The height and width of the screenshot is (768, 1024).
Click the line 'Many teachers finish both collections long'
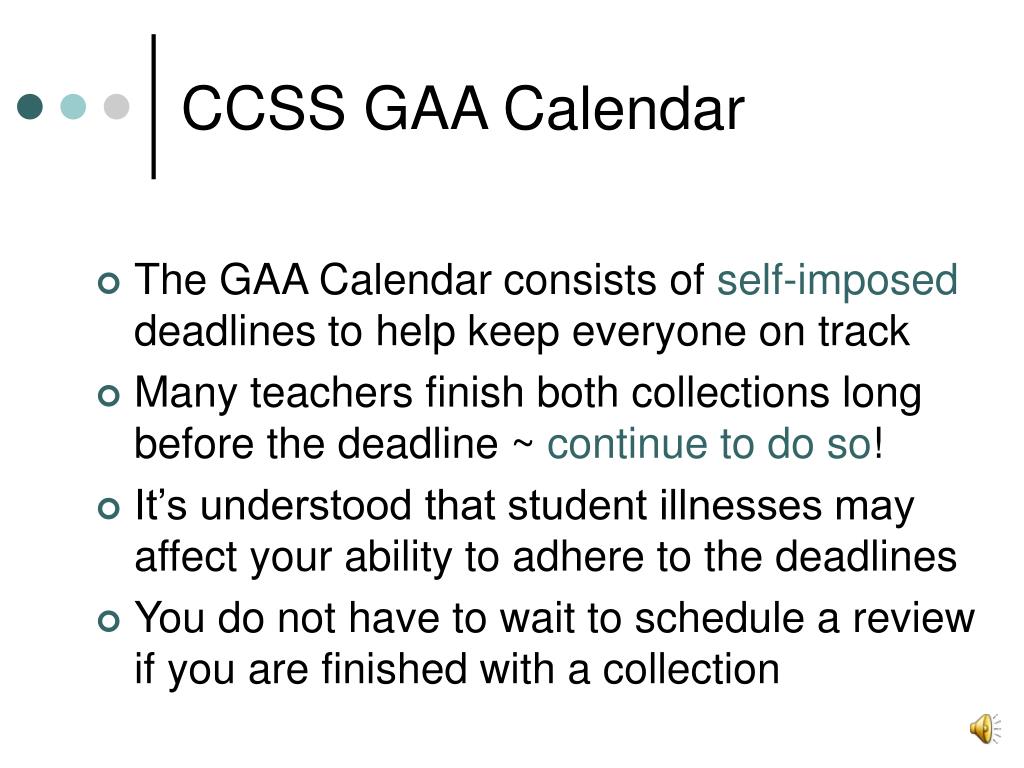tap(528, 394)
